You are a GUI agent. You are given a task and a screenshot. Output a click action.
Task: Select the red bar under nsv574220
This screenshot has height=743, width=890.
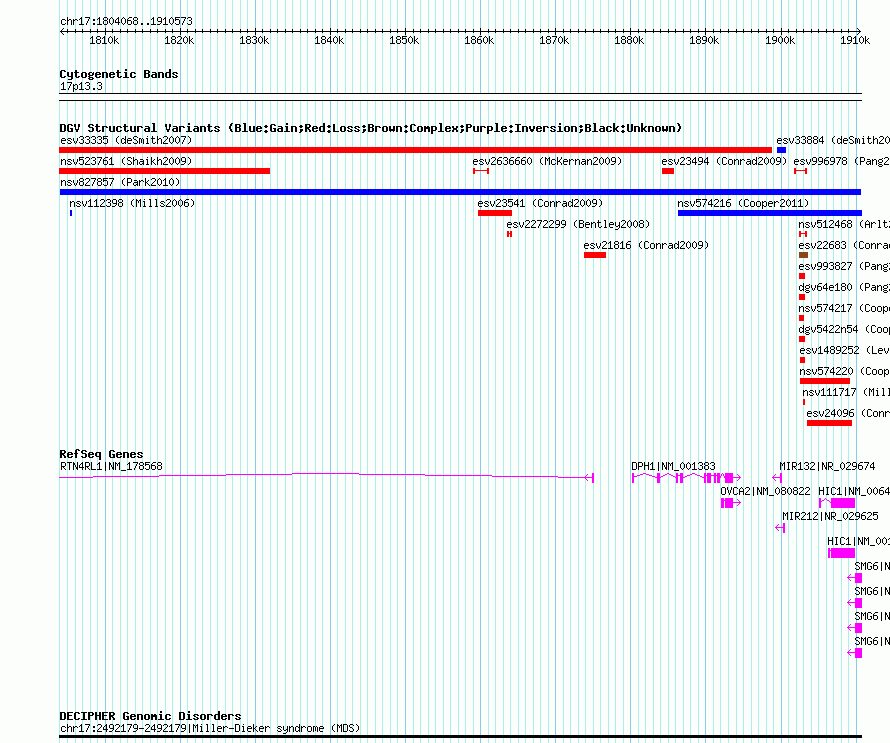coord(825,381)
